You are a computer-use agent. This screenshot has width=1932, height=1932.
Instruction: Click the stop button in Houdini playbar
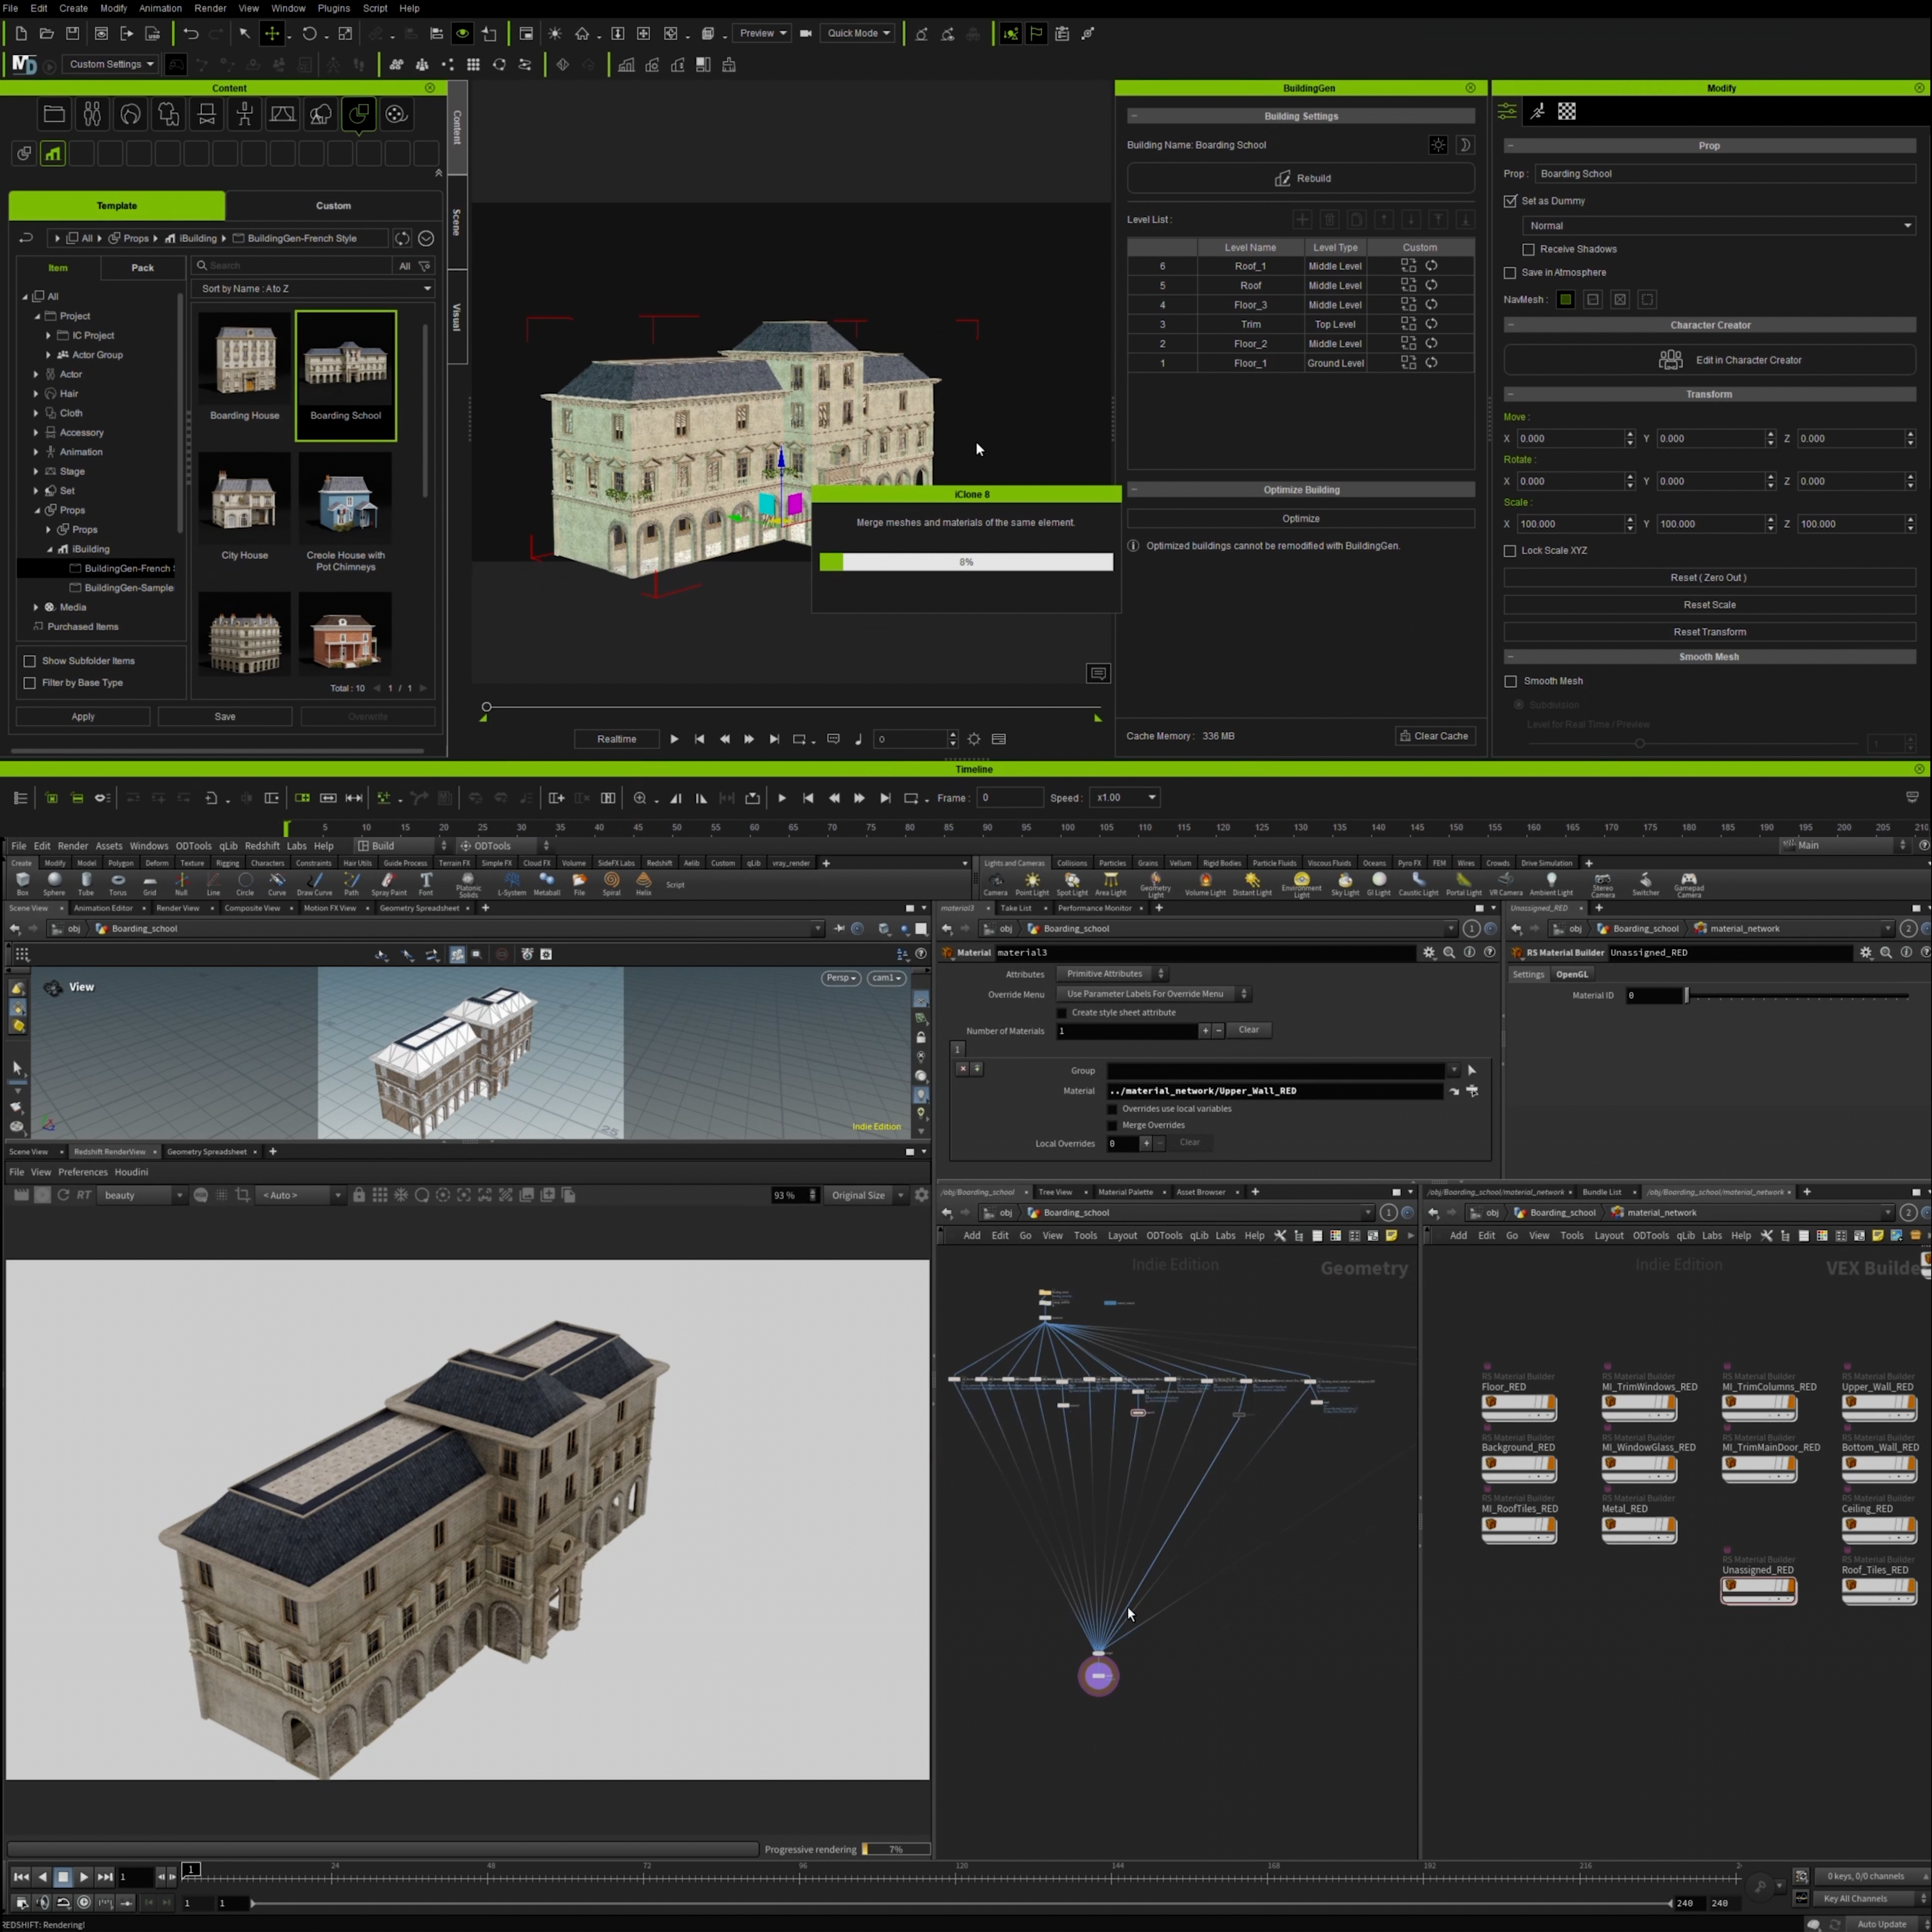coord(62,1877)
